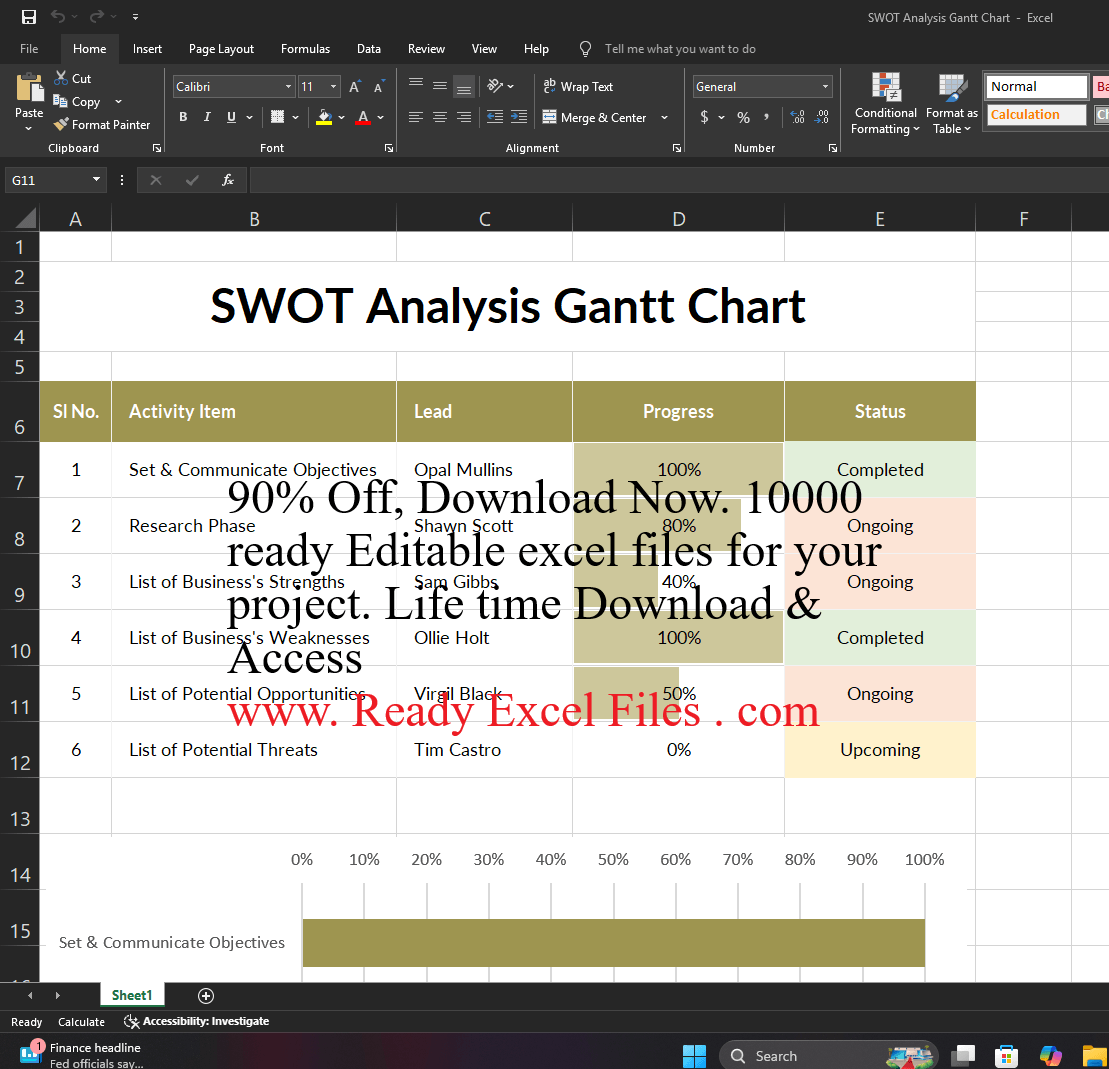
Task: Open Conditional Formatting menu
Action: (x=886, y=103)
